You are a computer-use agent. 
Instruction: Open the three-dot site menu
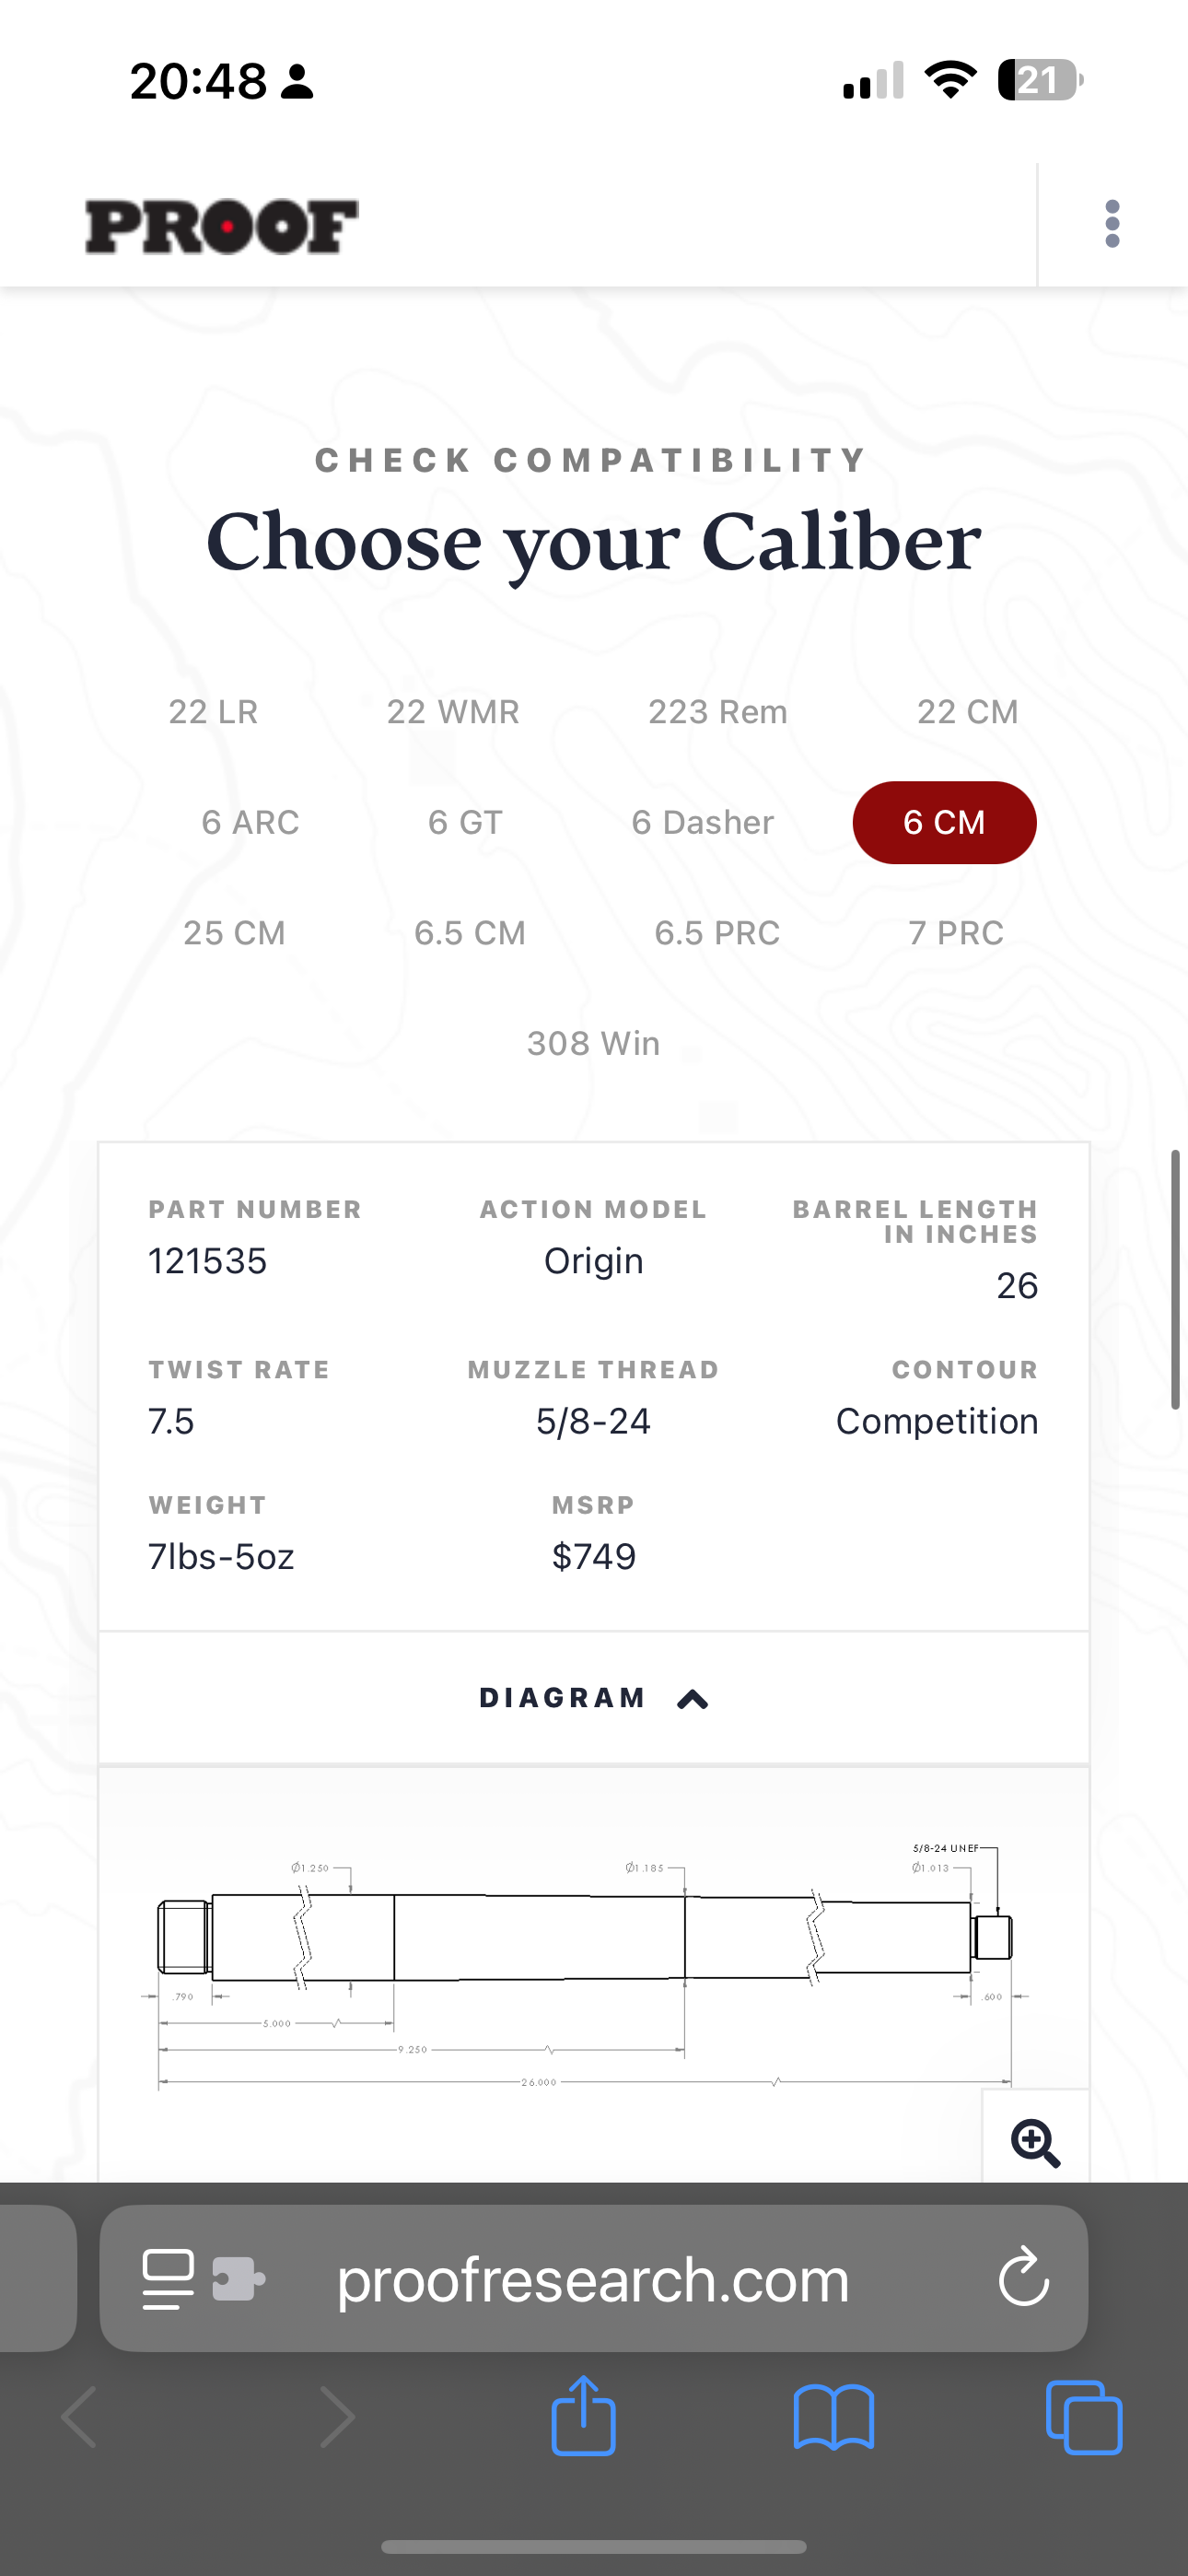click(1112, 224)
